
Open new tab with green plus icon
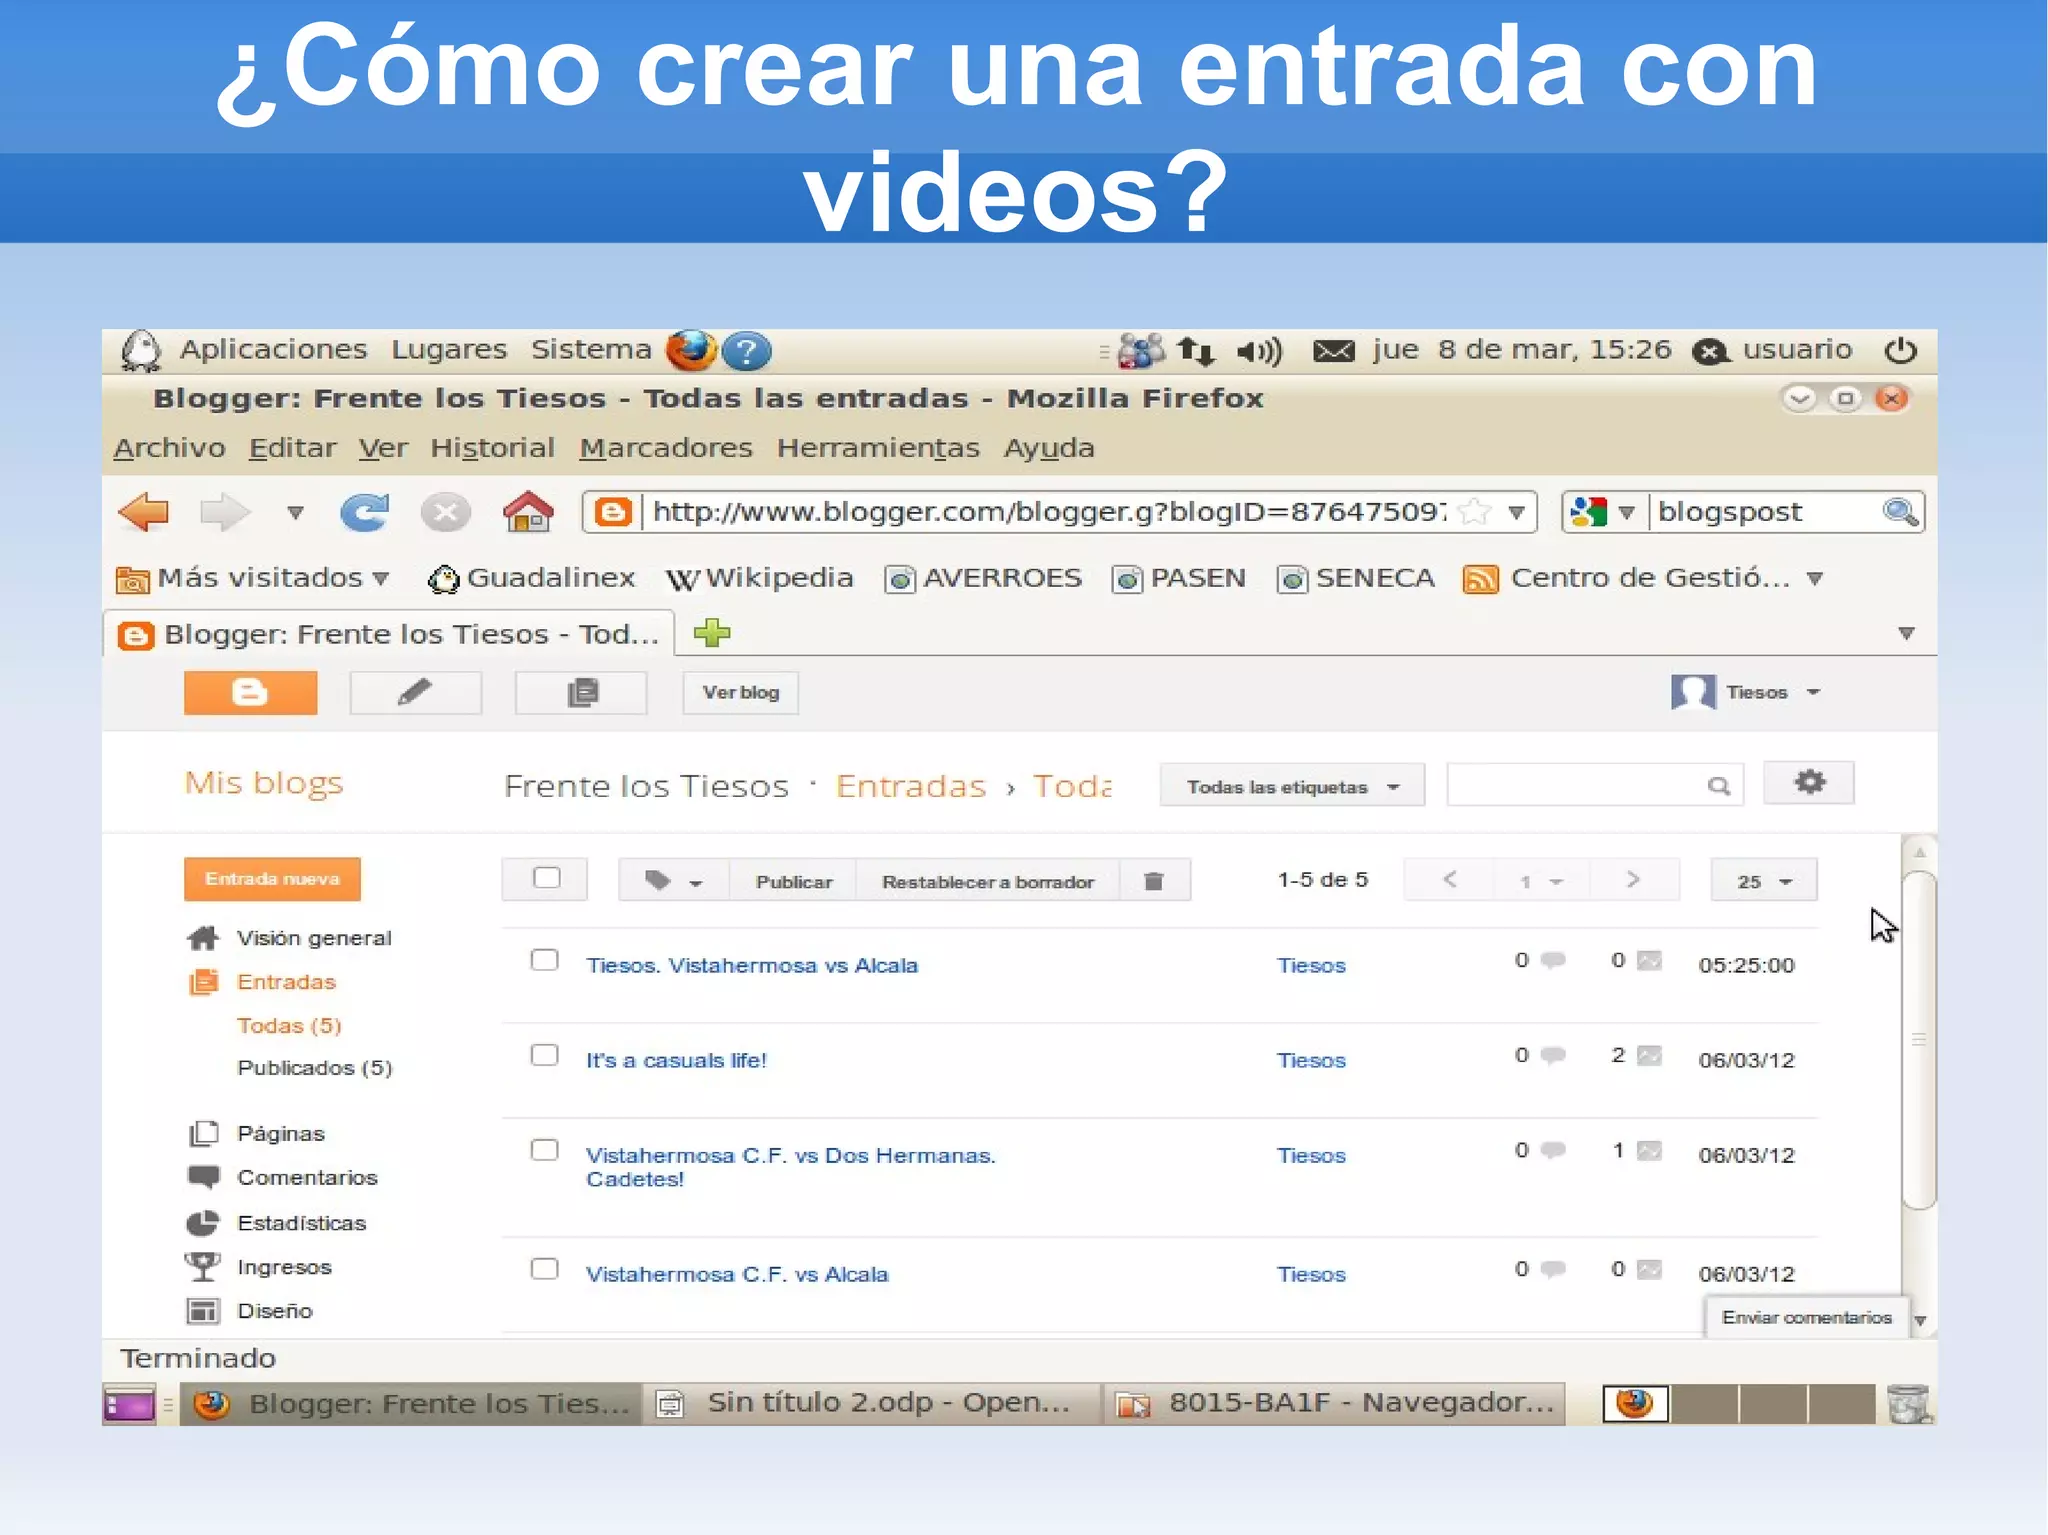pos(711,632)
